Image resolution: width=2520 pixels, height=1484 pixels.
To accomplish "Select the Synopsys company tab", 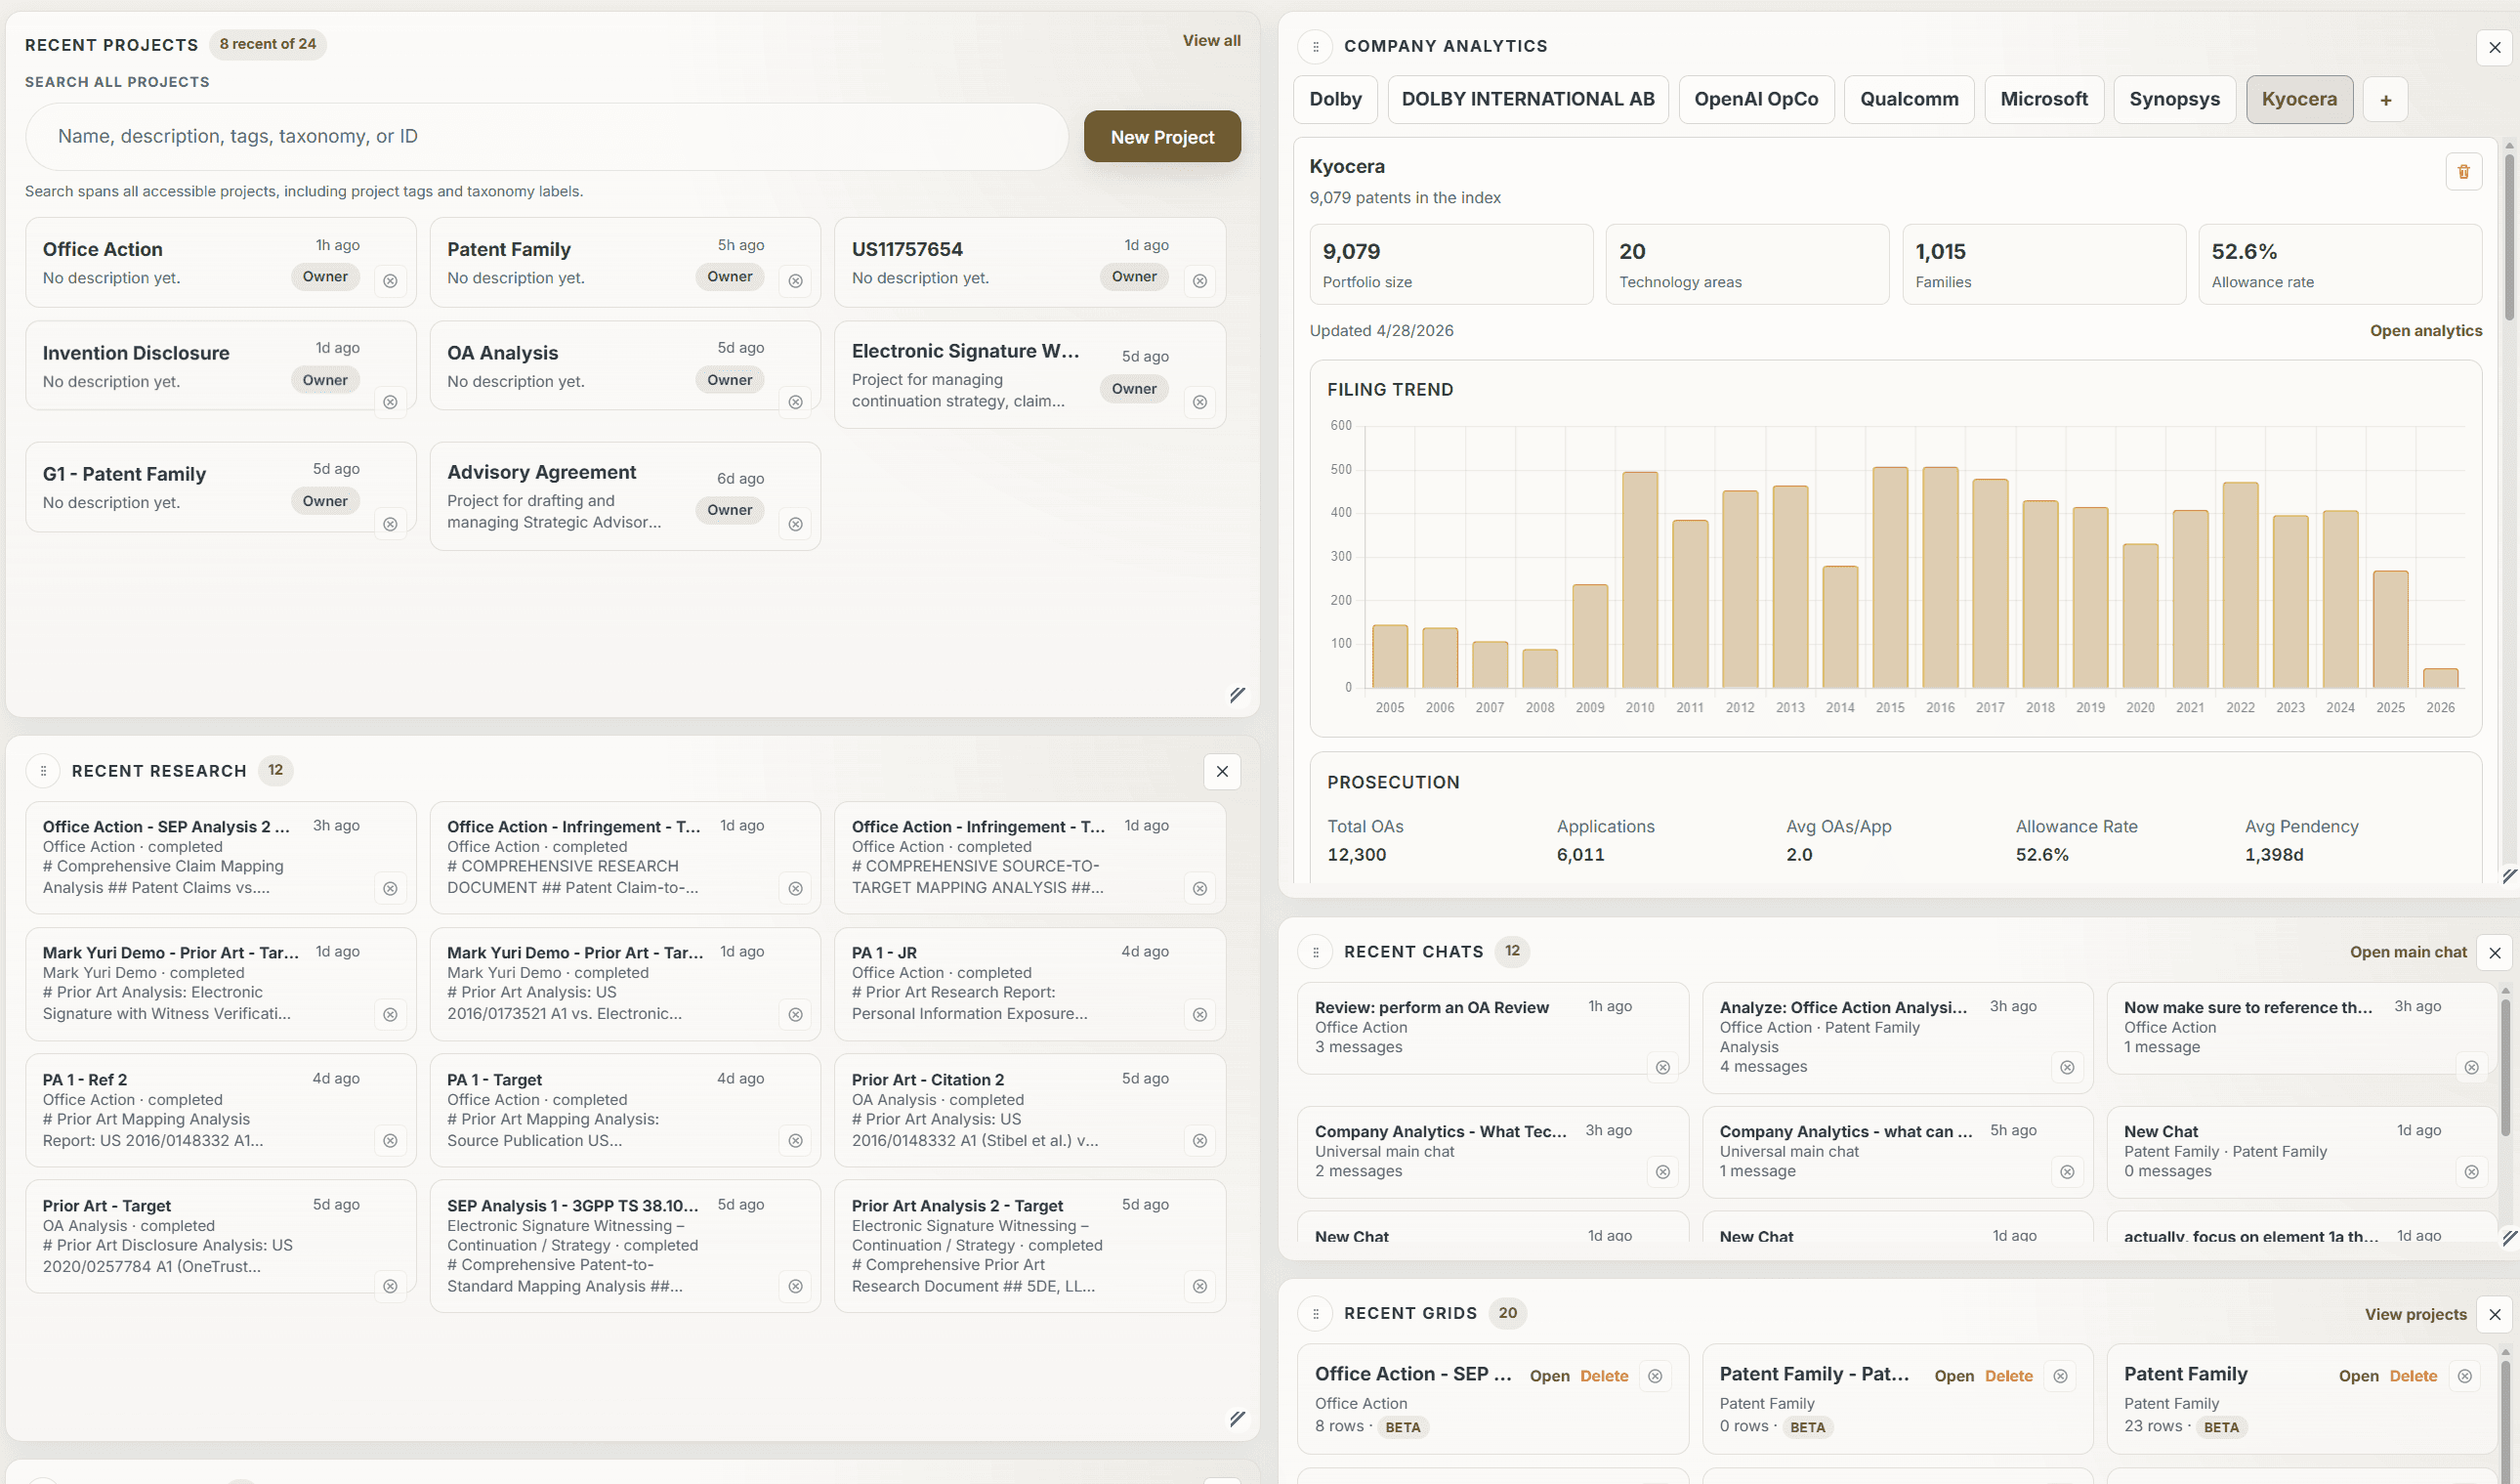I will pos(2173,100).
